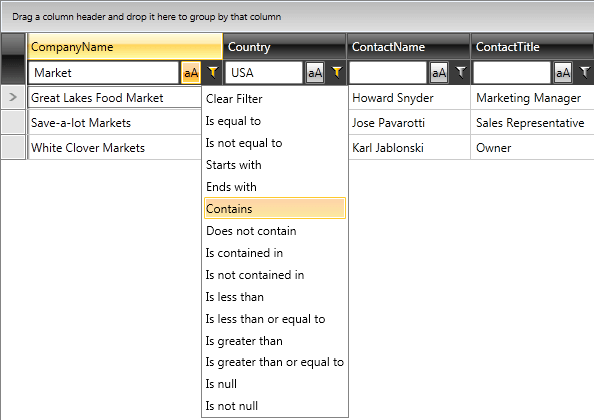
Task: Focus the empty ContactName filter box
Action: (x=388, y=72)
